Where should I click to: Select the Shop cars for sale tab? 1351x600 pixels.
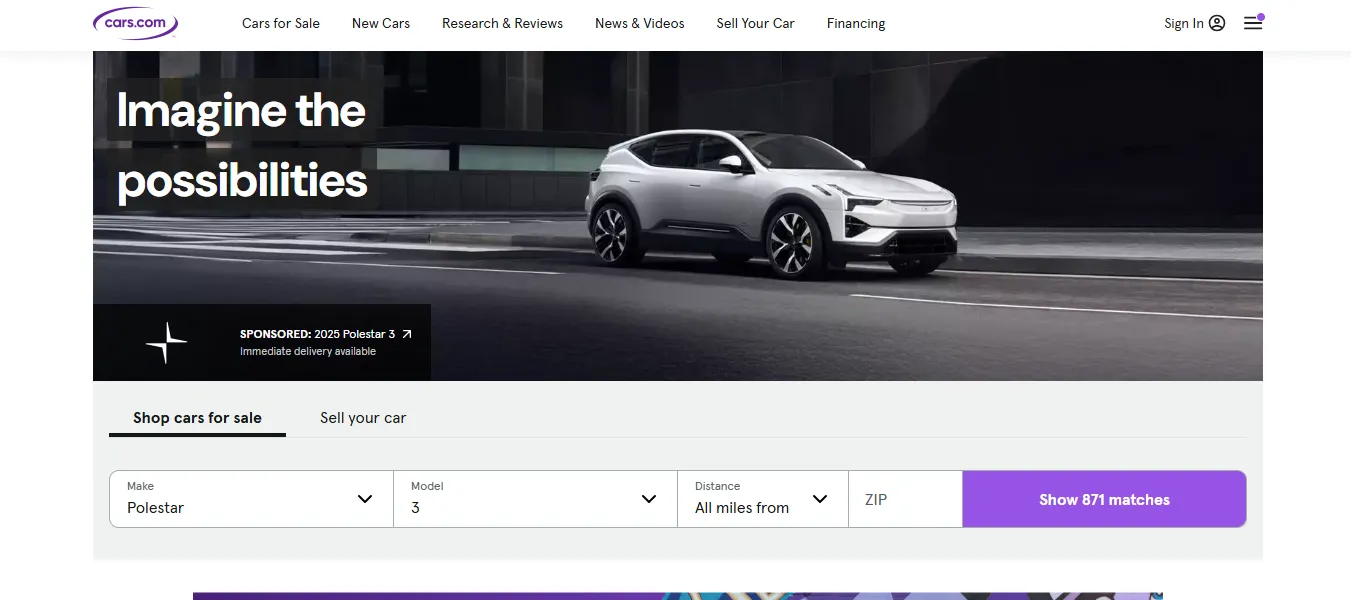pos(197,417)
